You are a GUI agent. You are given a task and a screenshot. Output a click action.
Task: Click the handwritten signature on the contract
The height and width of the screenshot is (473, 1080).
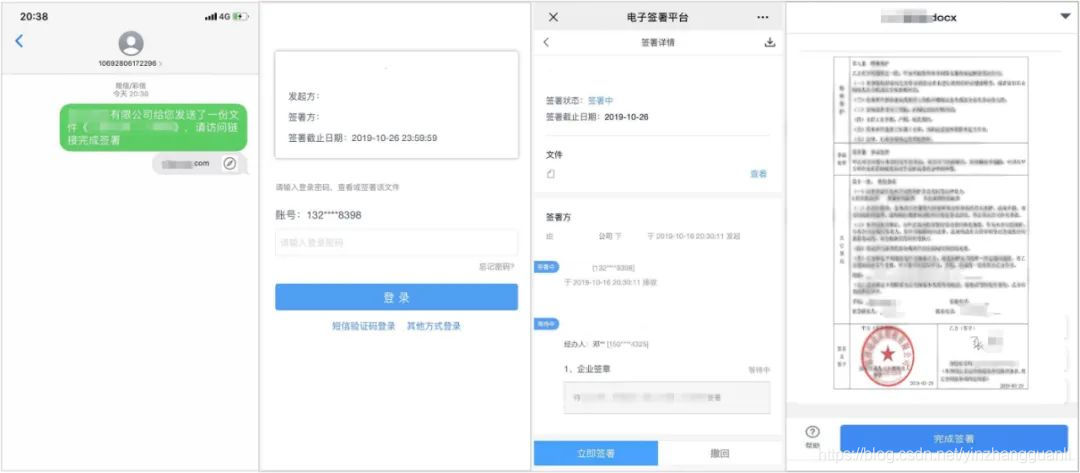(977, 343)
